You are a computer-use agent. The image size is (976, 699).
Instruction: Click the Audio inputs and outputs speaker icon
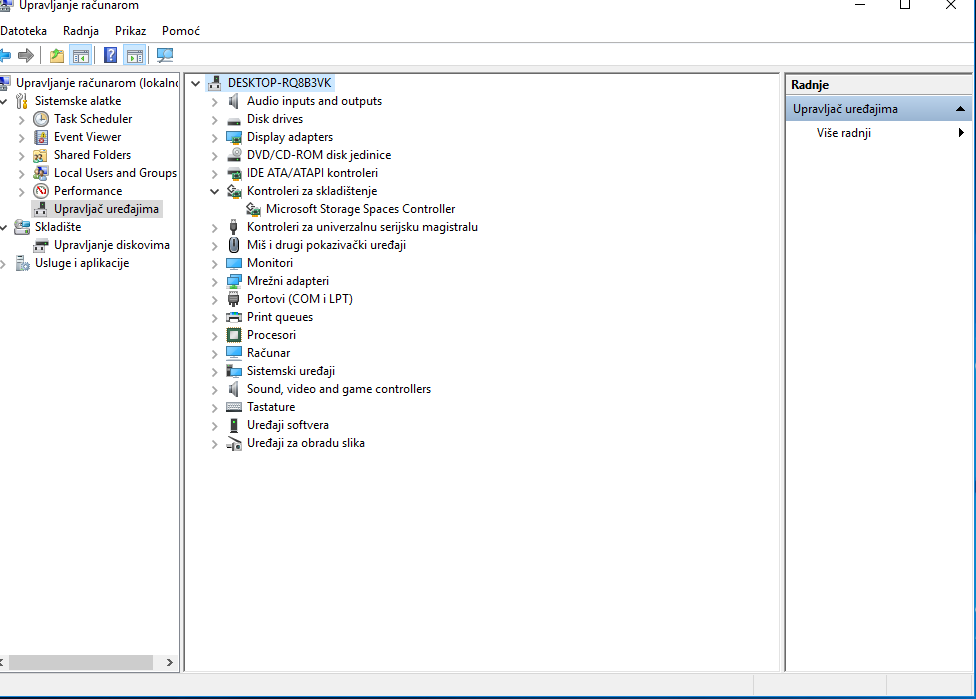tap(234, 101)
